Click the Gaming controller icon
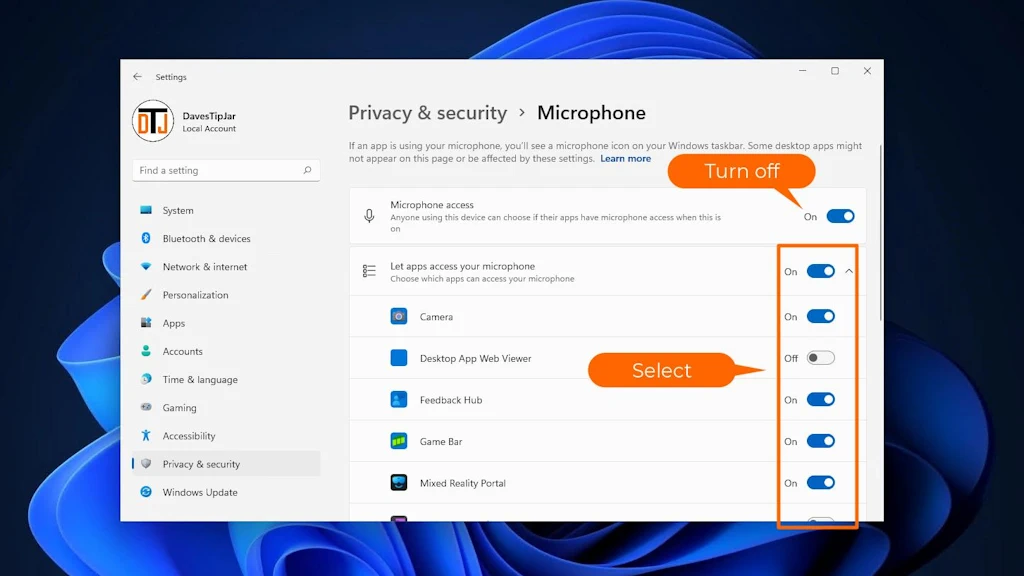 [x=146, y=407]
